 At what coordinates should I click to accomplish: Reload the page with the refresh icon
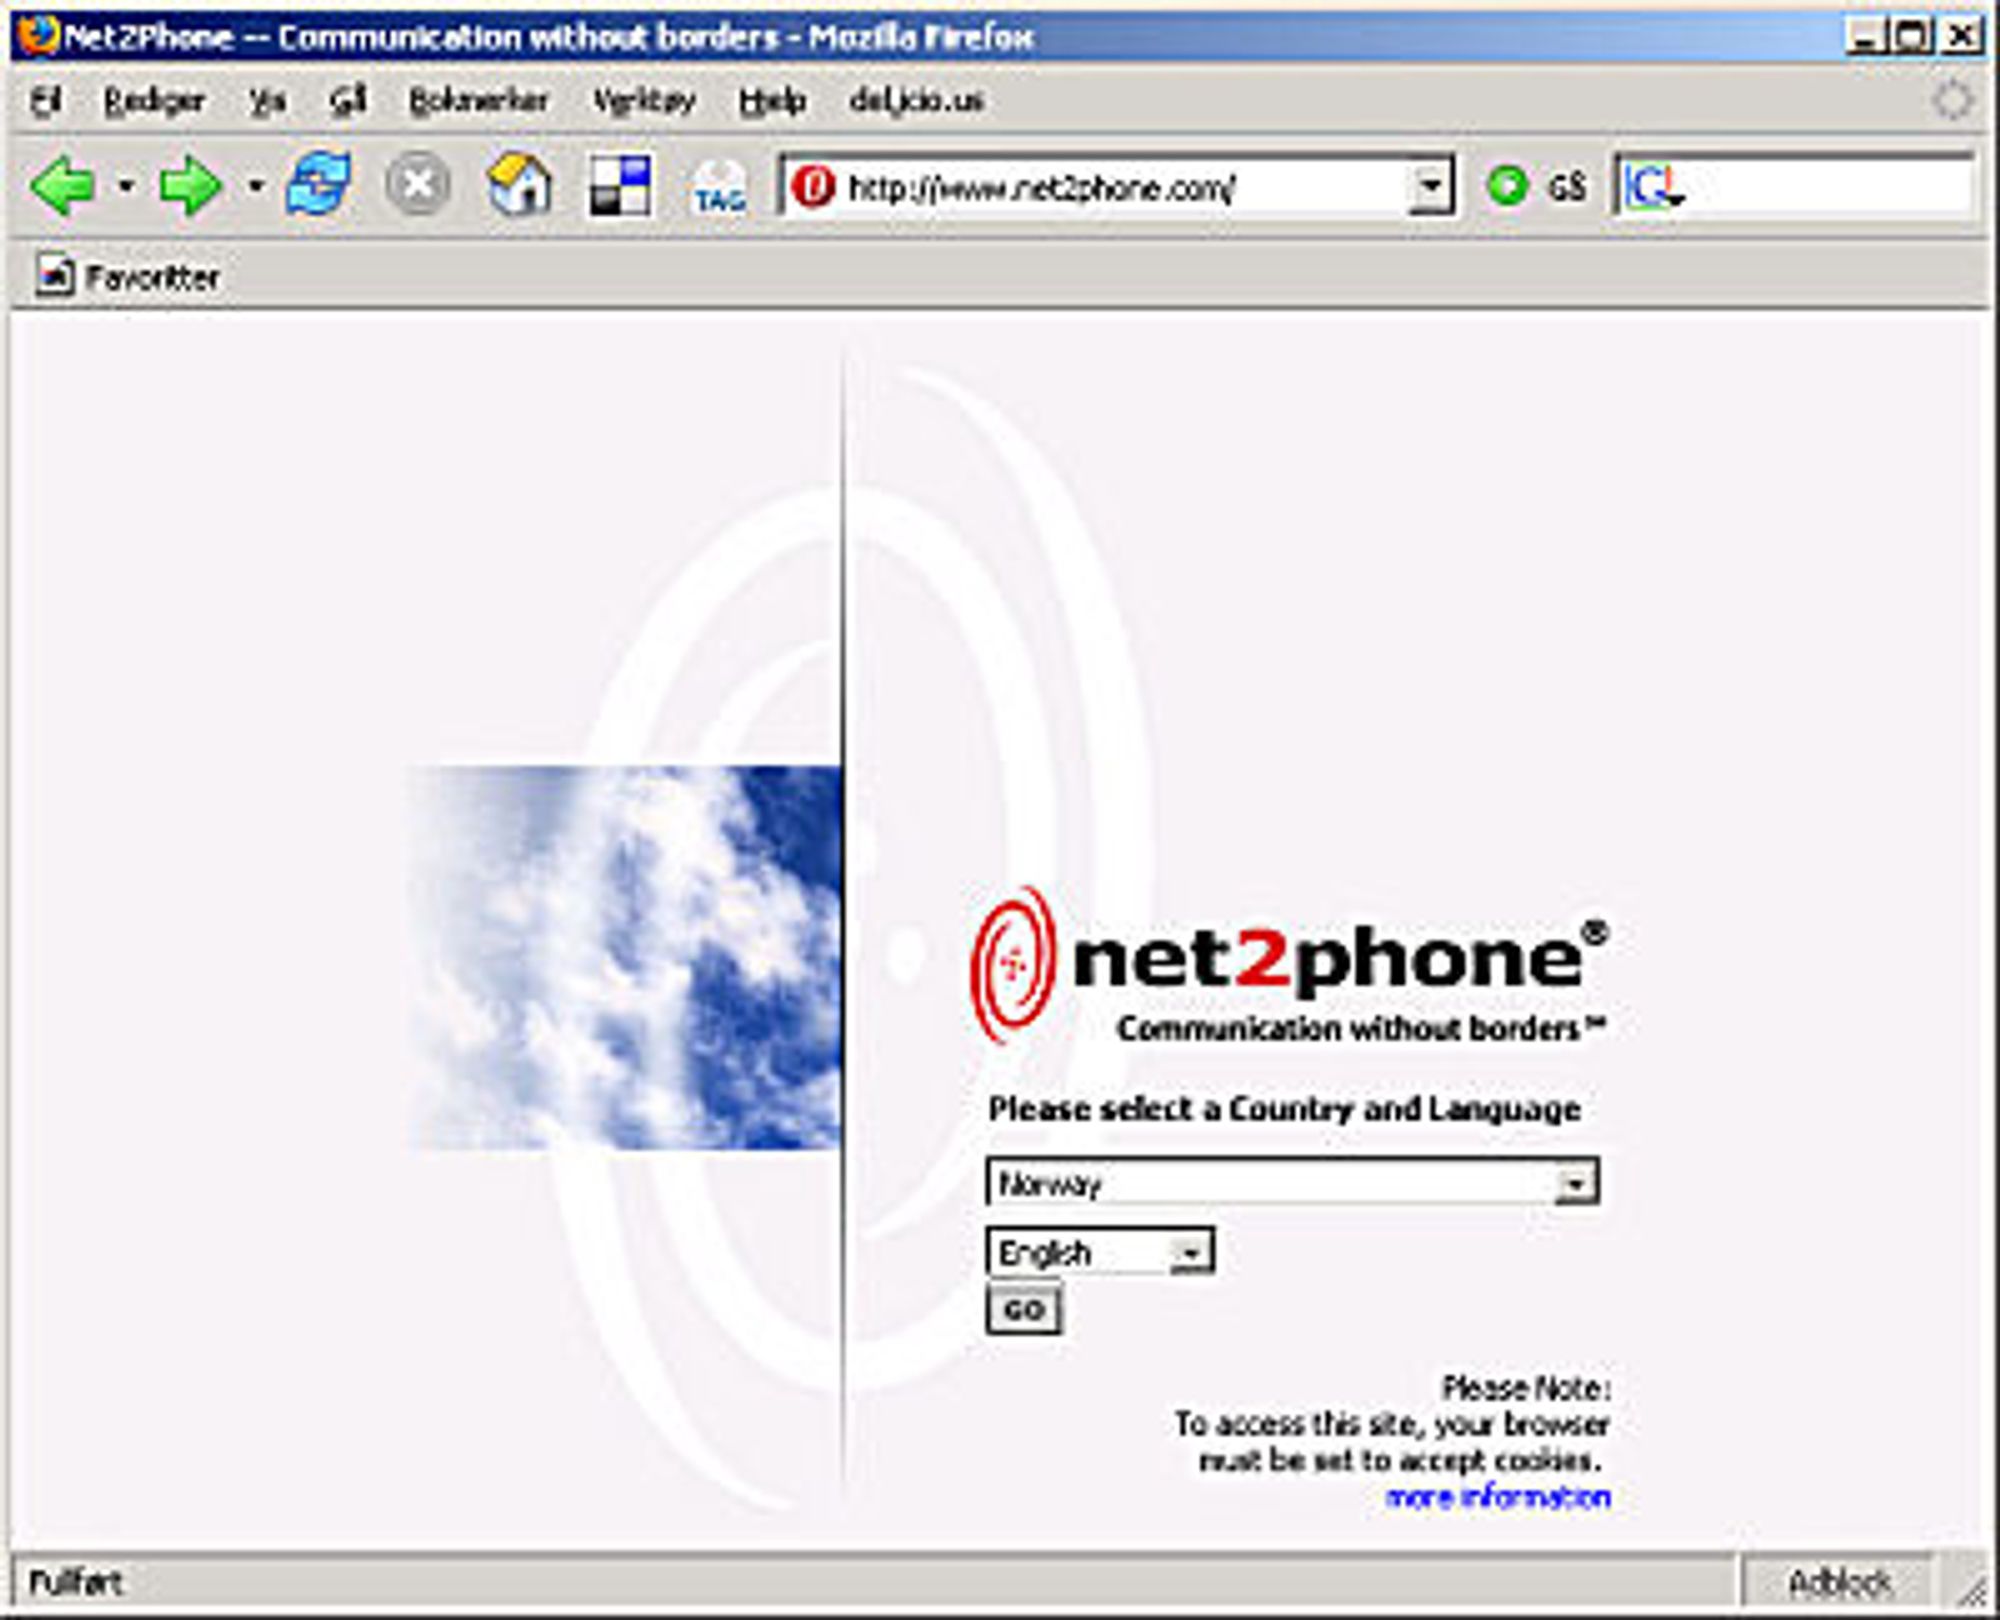pos(319,185)
